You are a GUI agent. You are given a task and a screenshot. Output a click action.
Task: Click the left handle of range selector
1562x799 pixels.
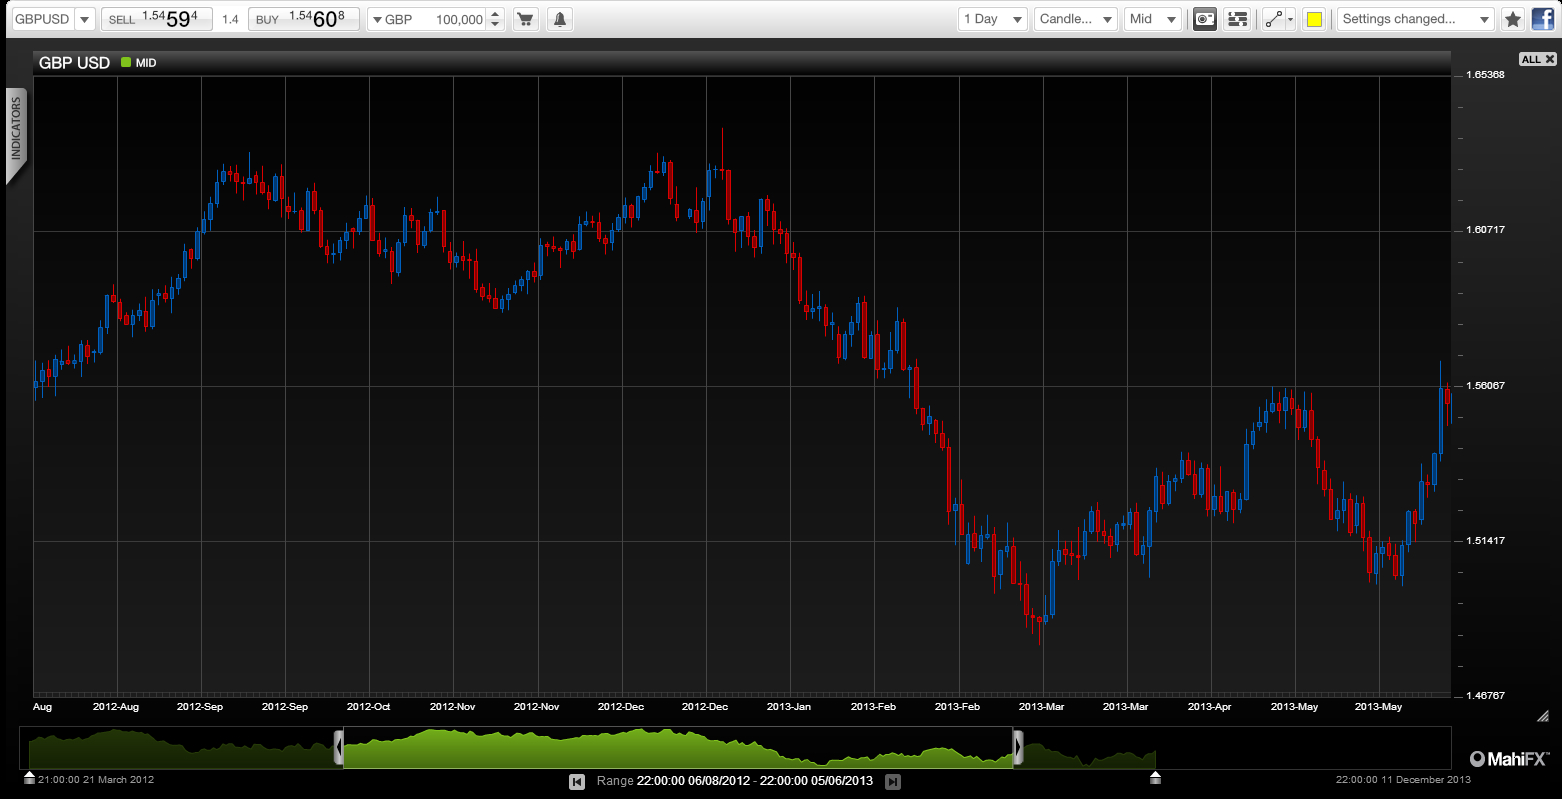click(x=339, y=747)
